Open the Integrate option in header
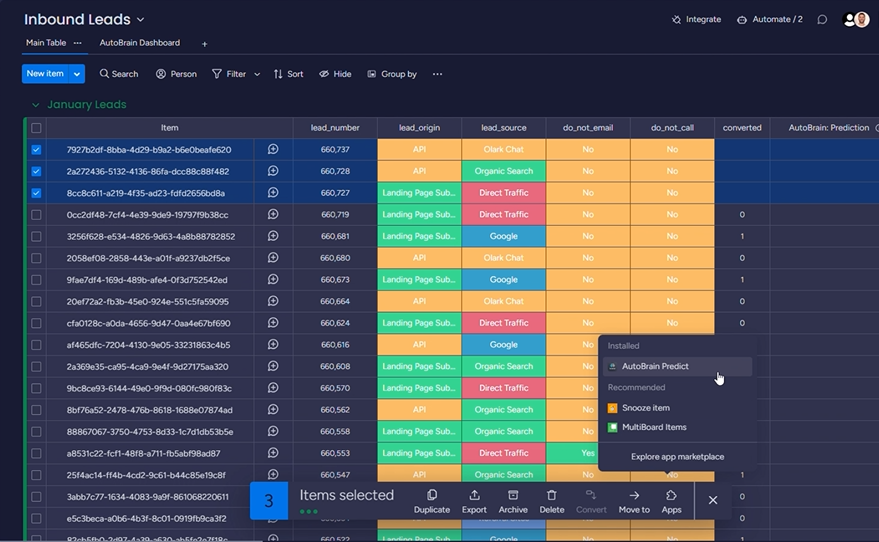879x542 pixels. click(696, 19)
